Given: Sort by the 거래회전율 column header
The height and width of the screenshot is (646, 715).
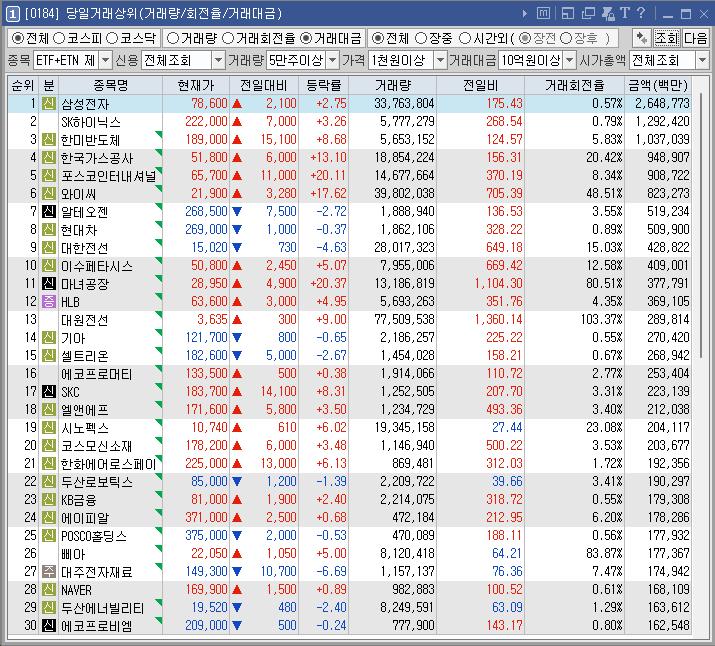Looking at the screenshot, I should click(575, 85).
